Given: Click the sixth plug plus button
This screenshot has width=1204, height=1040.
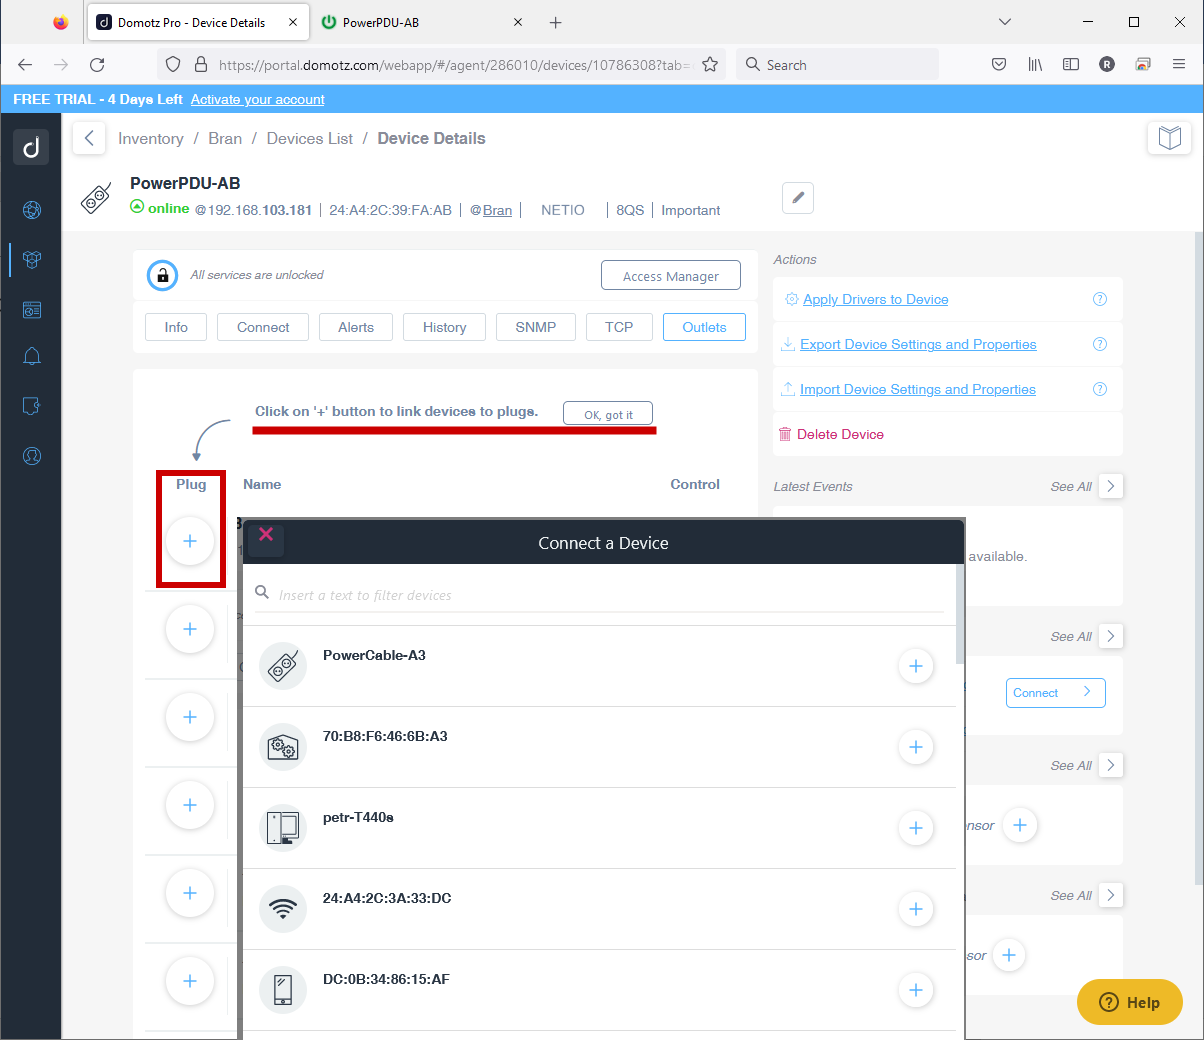Looking at the screenshot, I should tap(190, 981).
